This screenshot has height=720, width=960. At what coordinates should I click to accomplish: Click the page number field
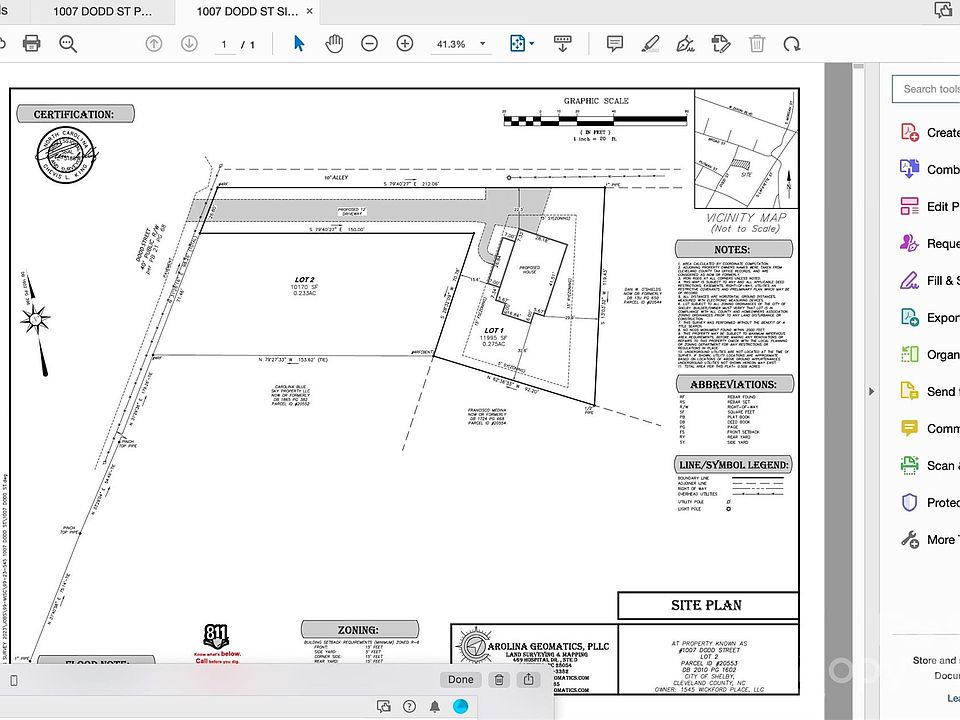224,44
